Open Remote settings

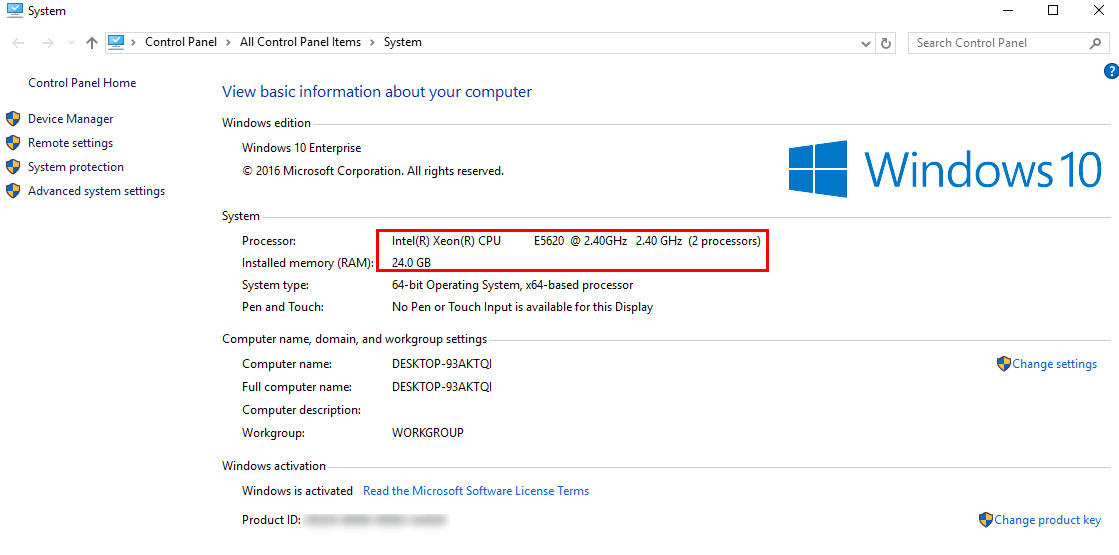click(x=70, y=143)
